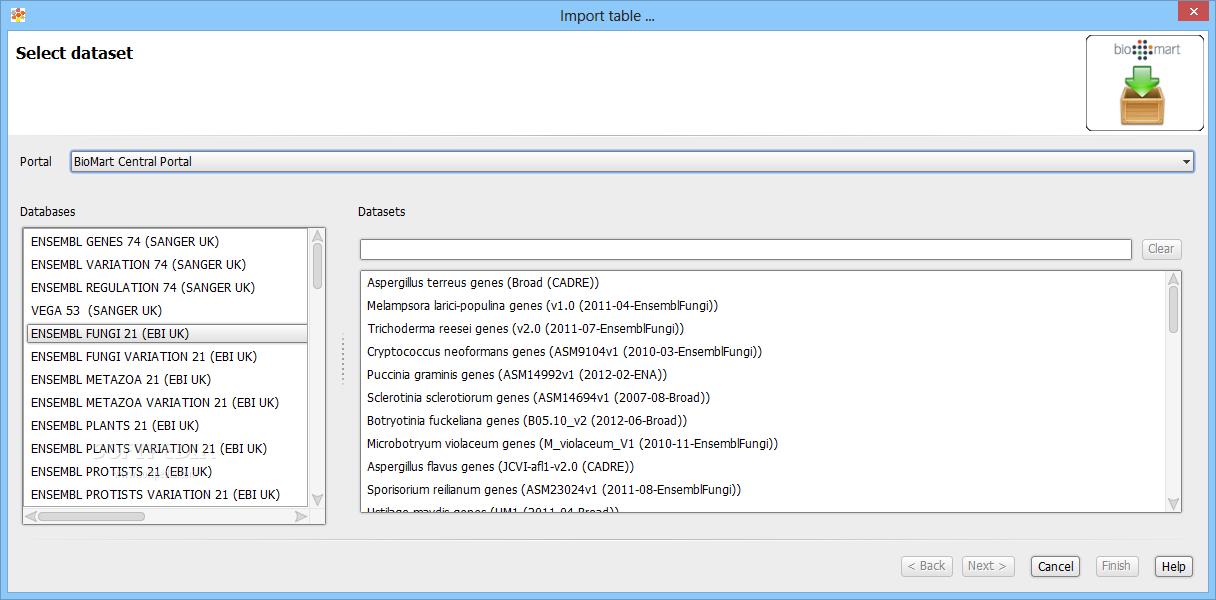Screen dimensions: 1216x600
Task: Click Datasets list vertical scrollbar thumb
Action: pos(1173,309)
